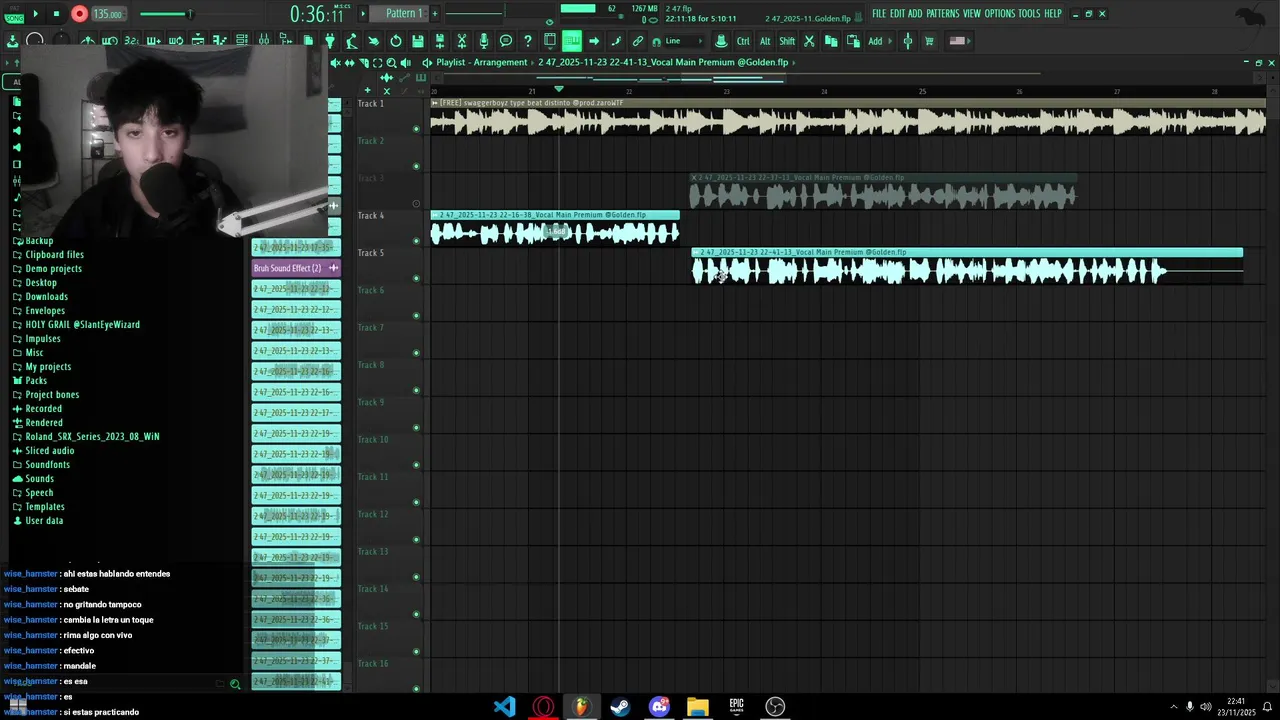Open the OPTIONS menu

[x=1000, y=14]
